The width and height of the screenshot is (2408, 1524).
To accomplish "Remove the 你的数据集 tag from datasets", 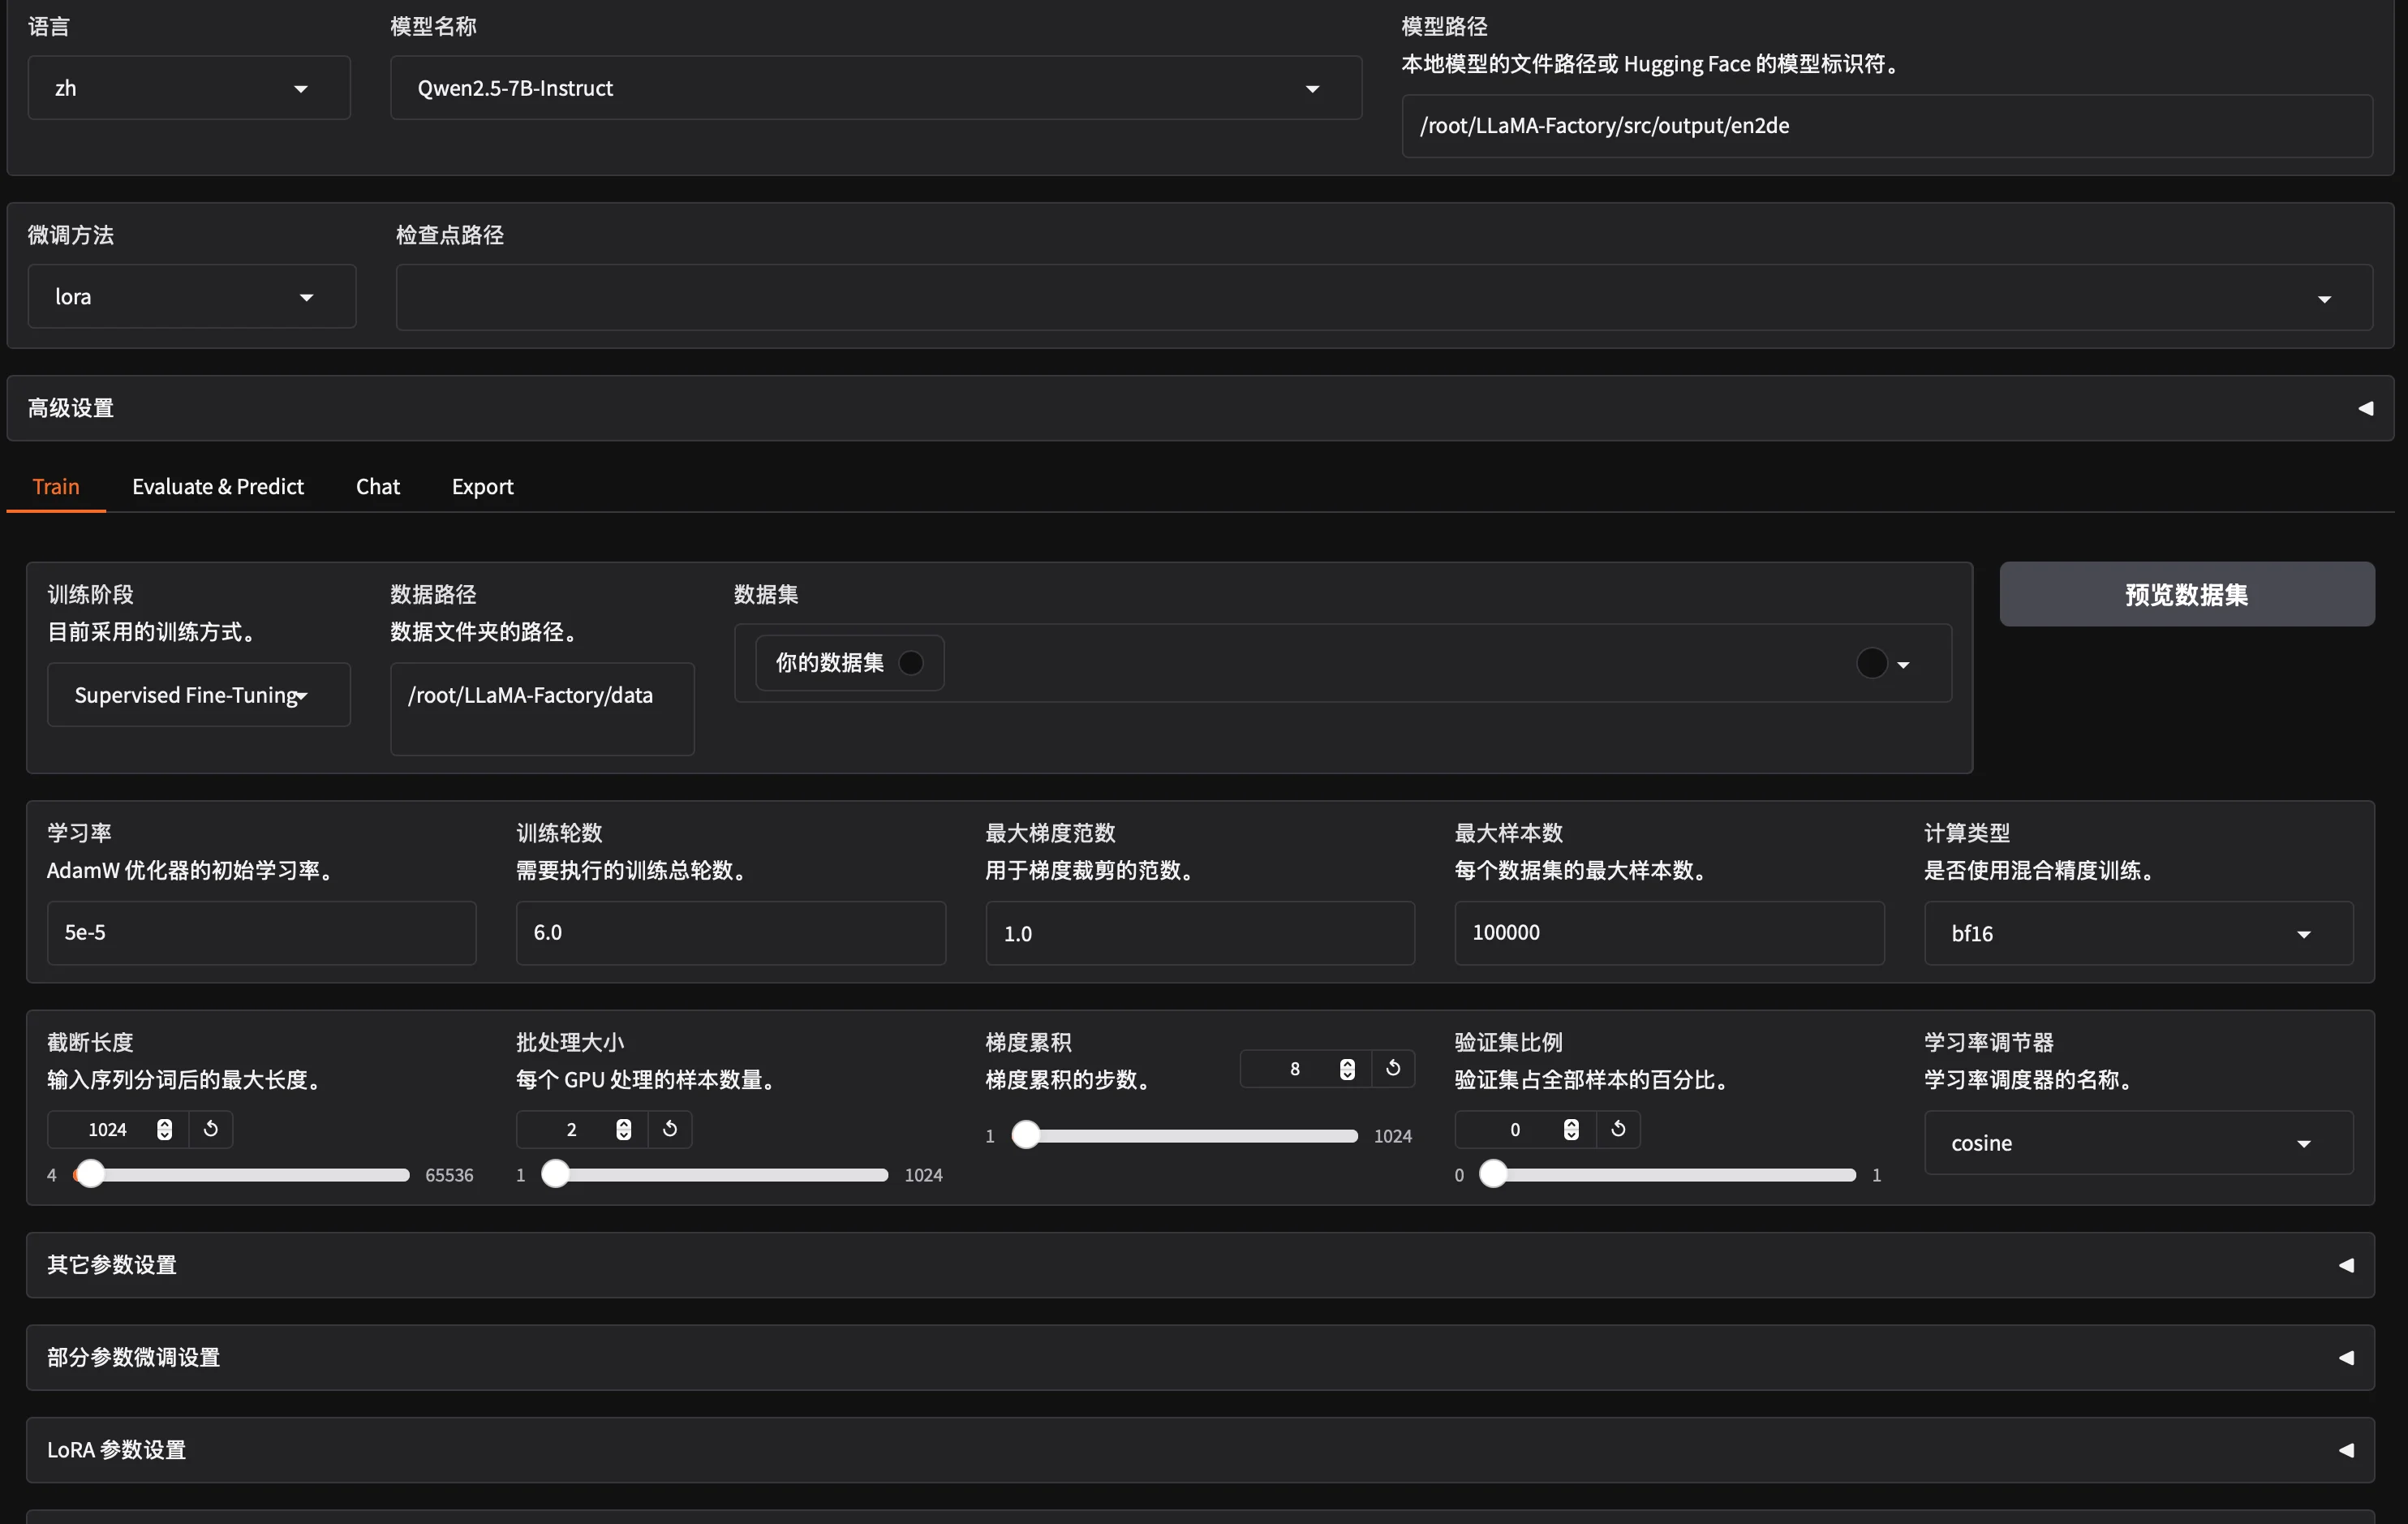I will click(911, 663).
